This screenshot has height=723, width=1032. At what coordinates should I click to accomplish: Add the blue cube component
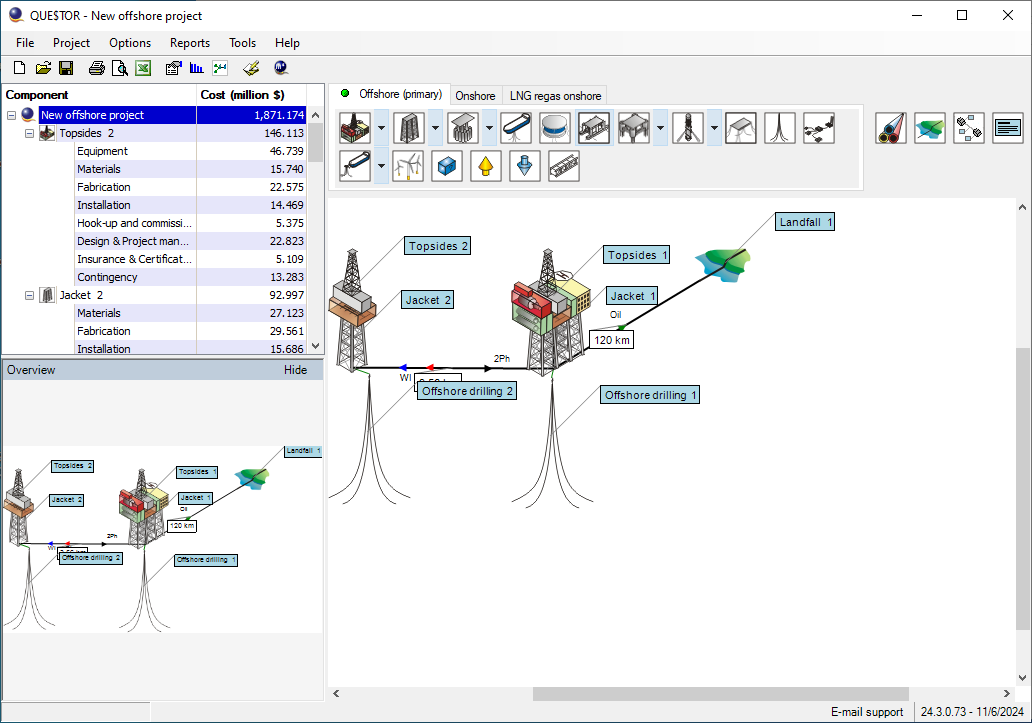point(447,166)
